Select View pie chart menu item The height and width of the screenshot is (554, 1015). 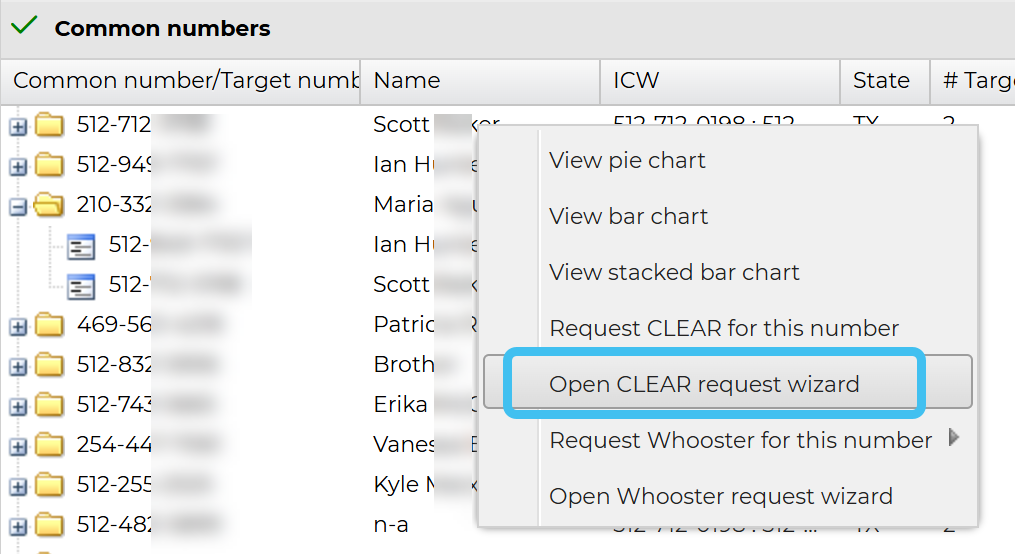pos(627,160)
